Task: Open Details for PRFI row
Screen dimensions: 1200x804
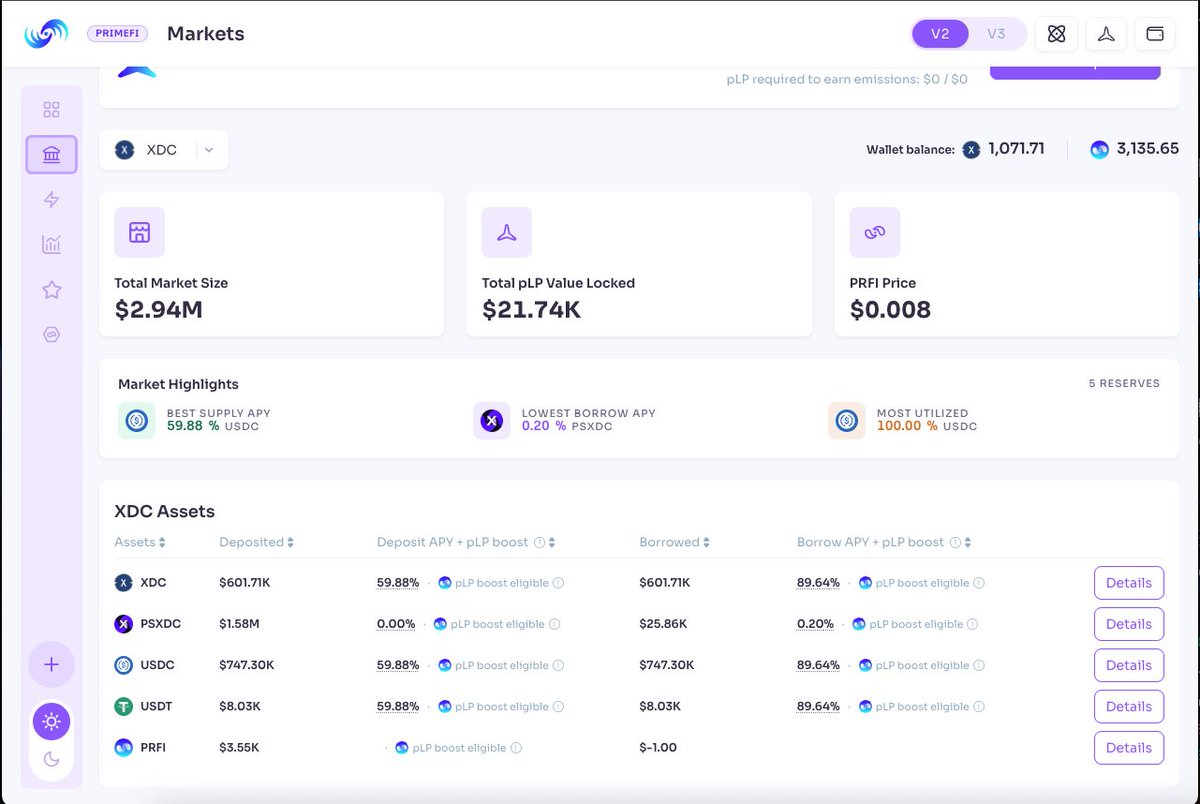Action: coord(1129,747)
